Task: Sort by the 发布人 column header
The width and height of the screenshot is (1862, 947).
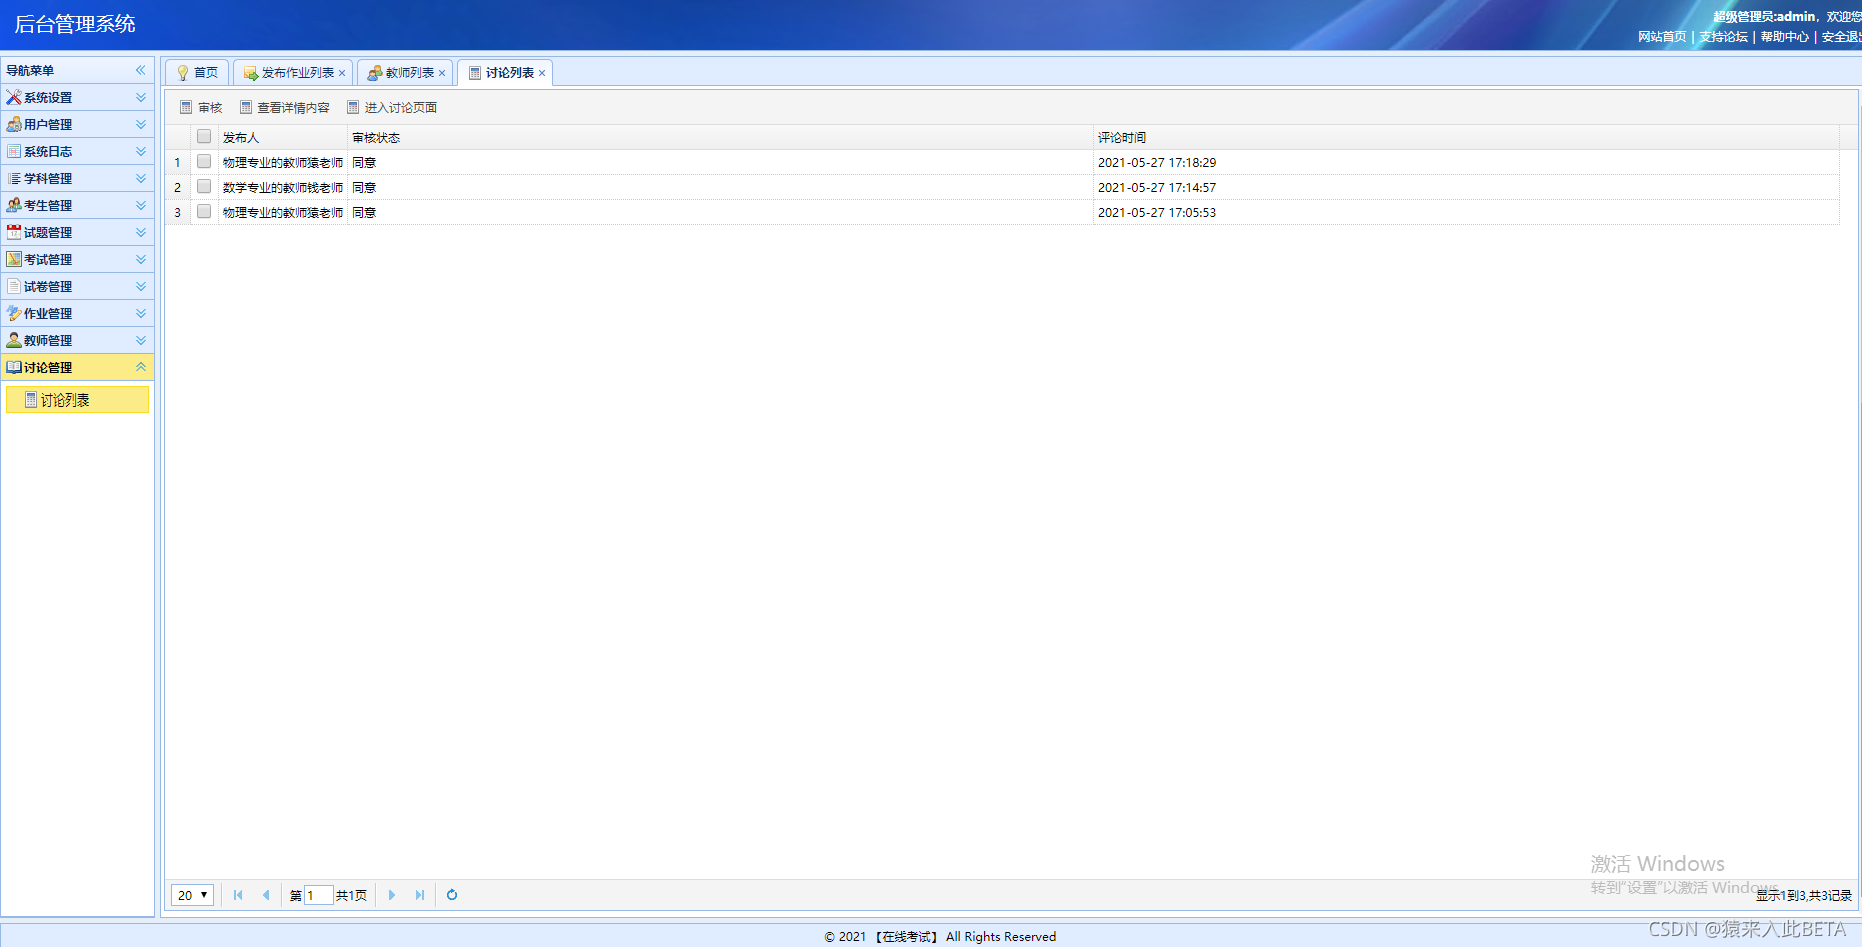Action: pos(282,137)
